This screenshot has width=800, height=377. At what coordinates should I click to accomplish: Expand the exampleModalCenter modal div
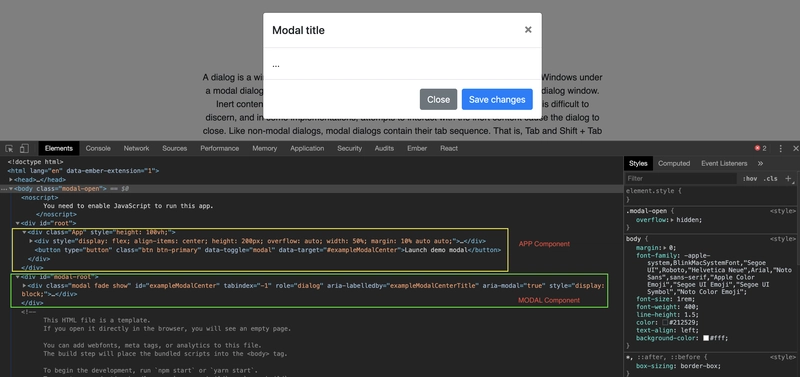(24, 286)
